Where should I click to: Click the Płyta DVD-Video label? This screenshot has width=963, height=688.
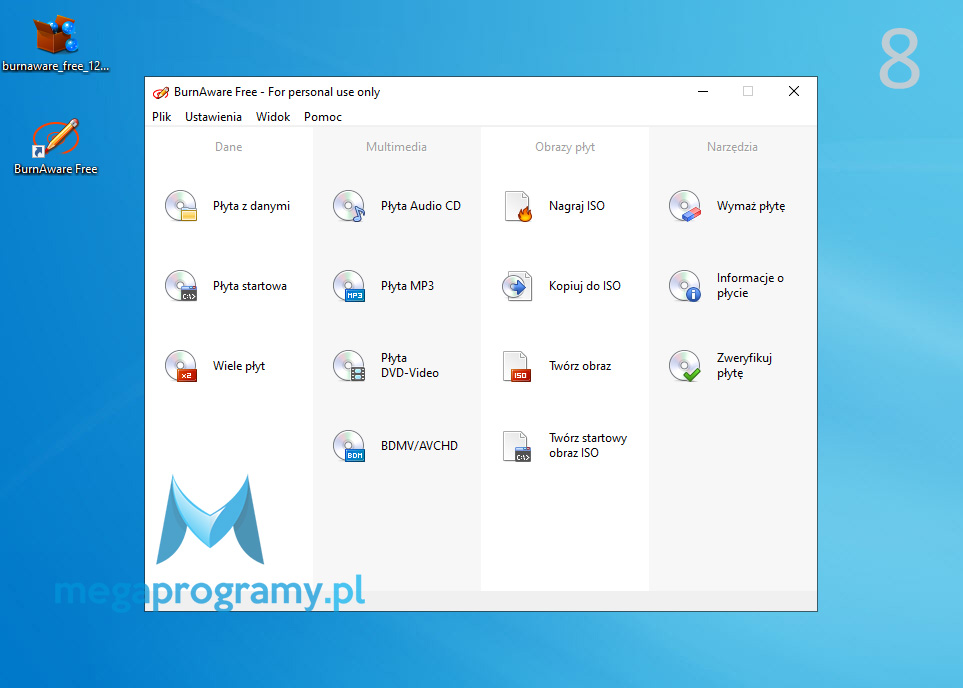pyautogui.click(x=410, y=366)
